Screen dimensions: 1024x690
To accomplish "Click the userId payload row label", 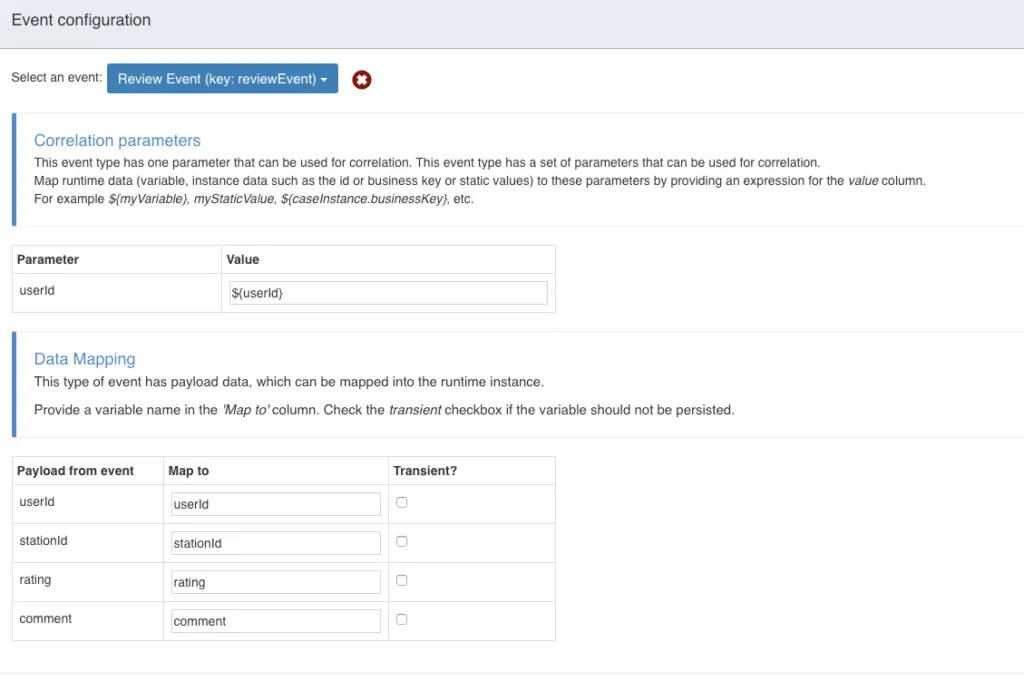I will (x=37, y=501).
